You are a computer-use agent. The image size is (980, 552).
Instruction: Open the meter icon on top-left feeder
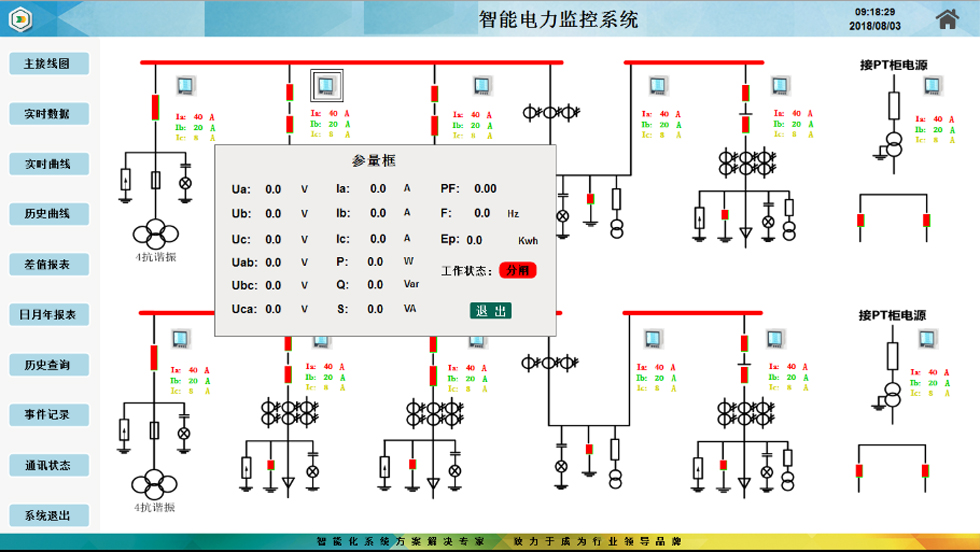point(186,86)
